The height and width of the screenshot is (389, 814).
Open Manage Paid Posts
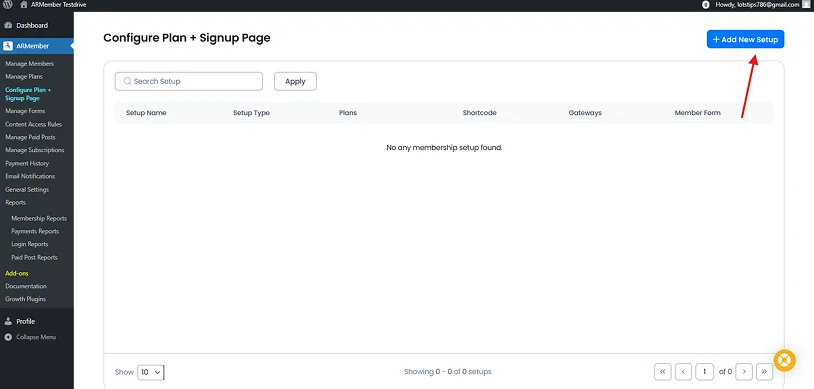[x=30, y=137]
